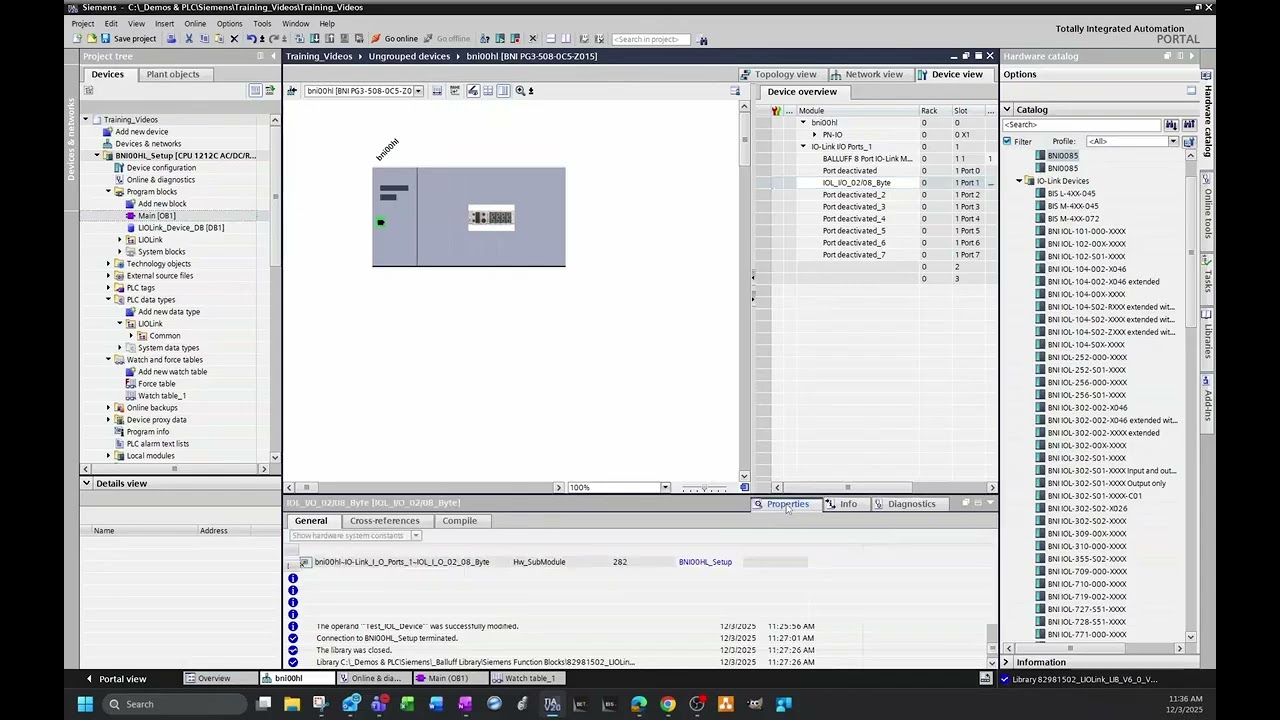
Task: Click the binoculars icon beside project search
Action: pyautogui.click(x=703, y=40)
